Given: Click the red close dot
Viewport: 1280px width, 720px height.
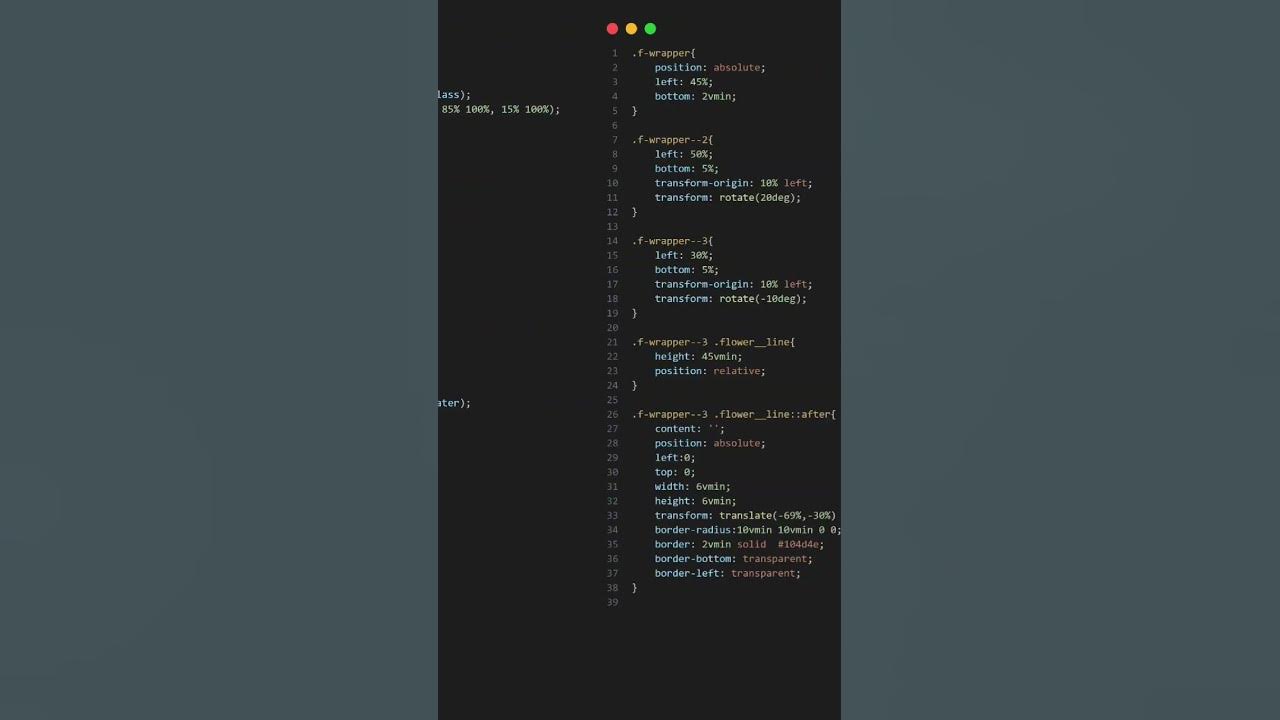Looking at the screenshot, I should pyautogui.click(x=612, y=29).
